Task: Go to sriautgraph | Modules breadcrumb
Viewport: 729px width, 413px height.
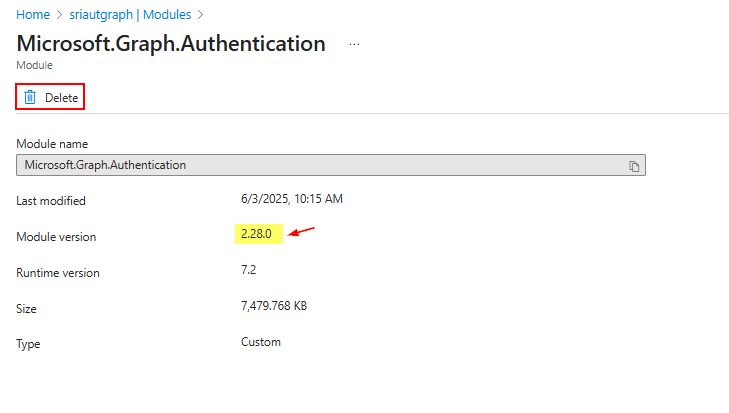Action: point(130,15)
